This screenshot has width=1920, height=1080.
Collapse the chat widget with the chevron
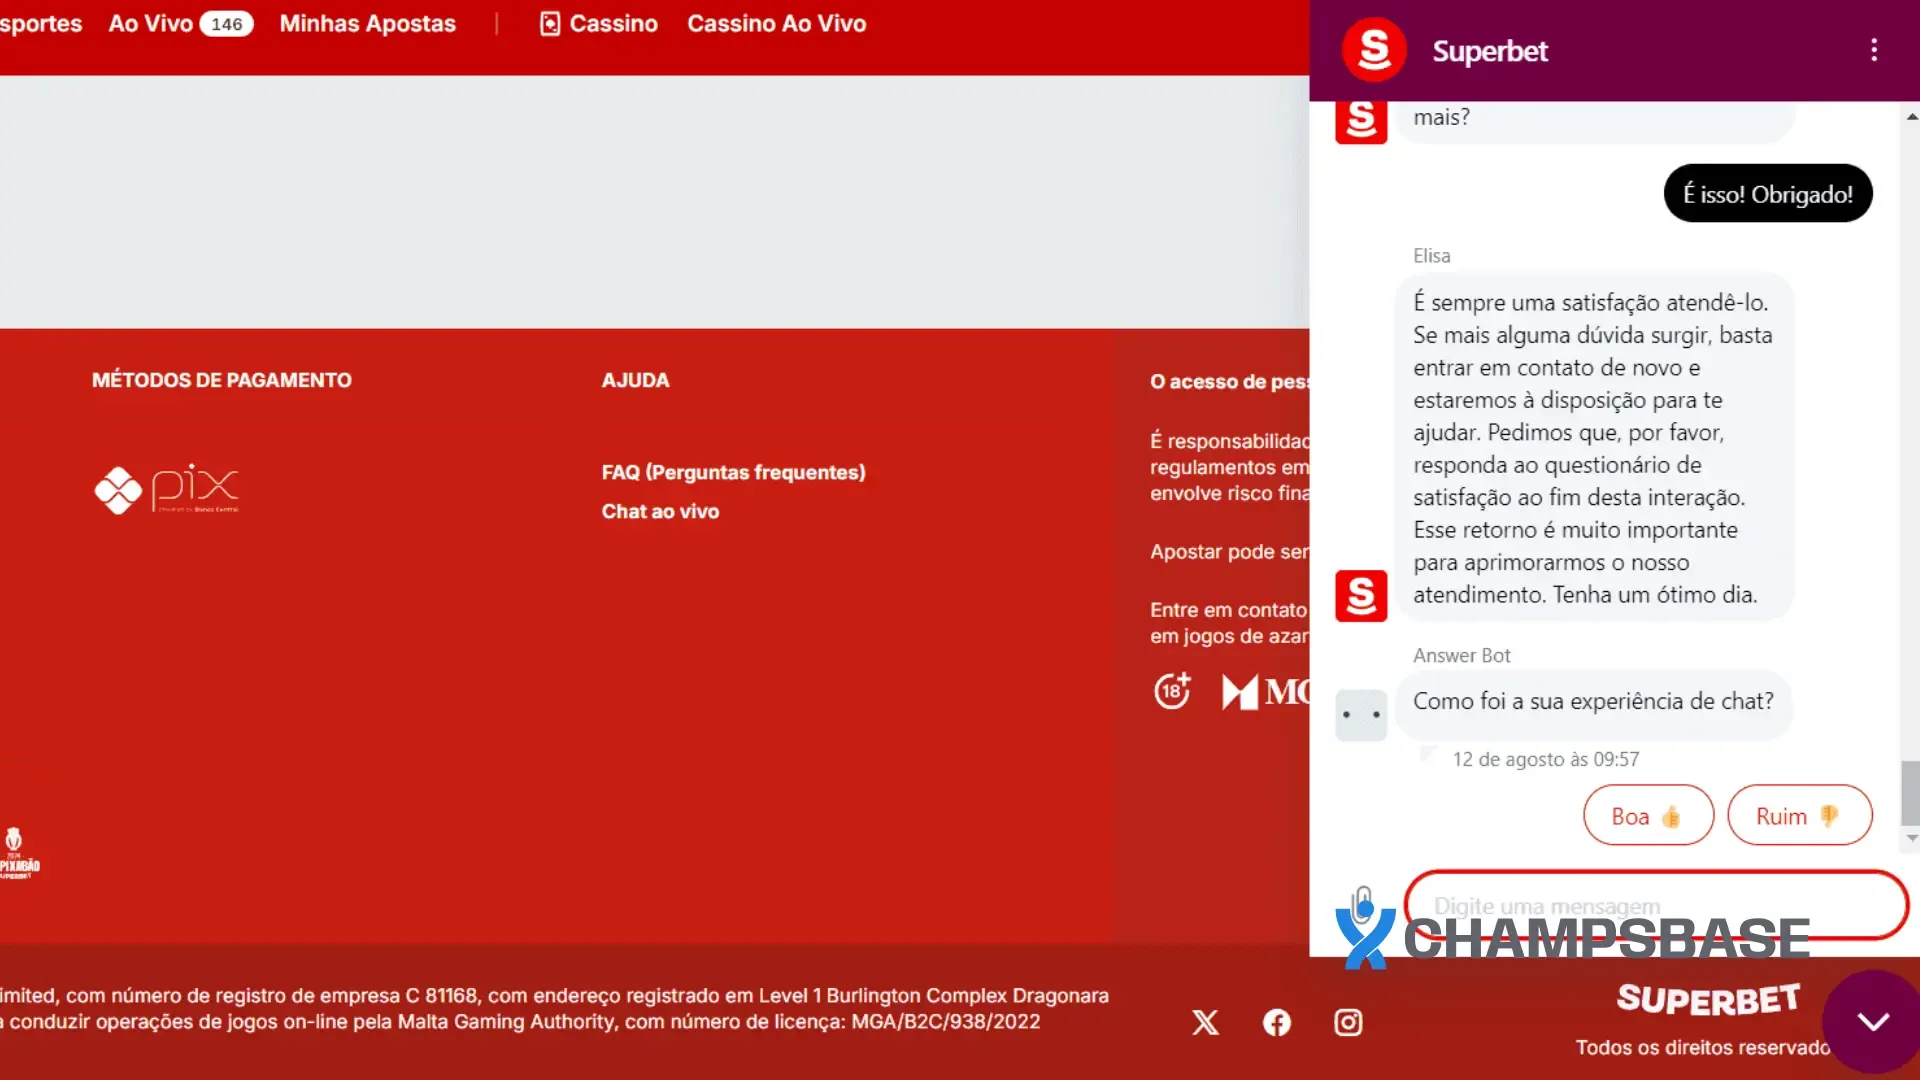[1872, 1019]
